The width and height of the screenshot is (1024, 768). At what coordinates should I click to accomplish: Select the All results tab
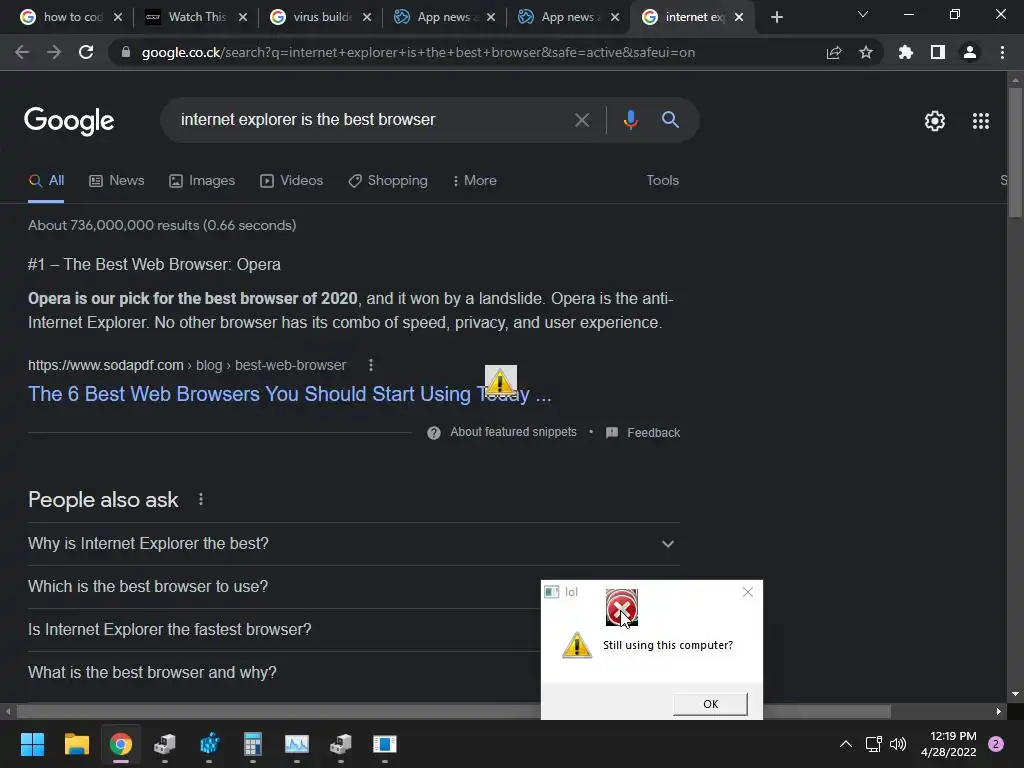pos(46,181)
